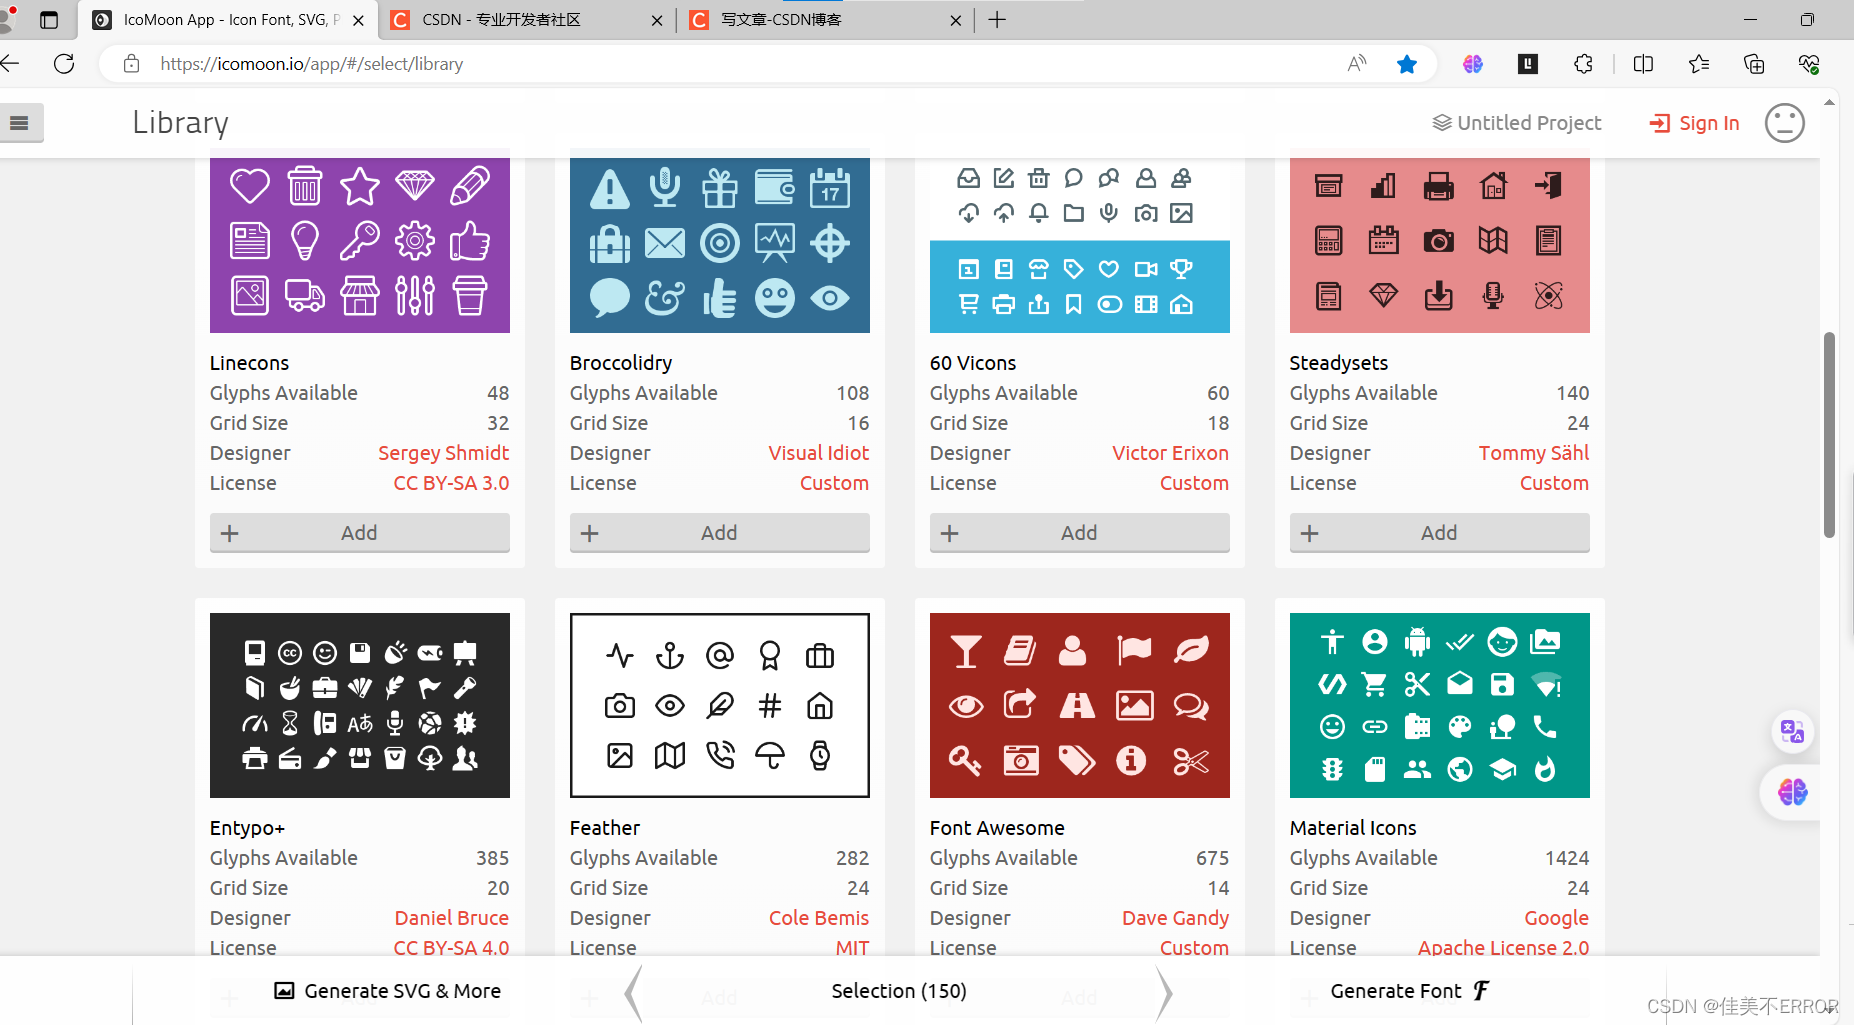Click the L extension icon
This screenshot has height=1025, width=1854.
1528,64
